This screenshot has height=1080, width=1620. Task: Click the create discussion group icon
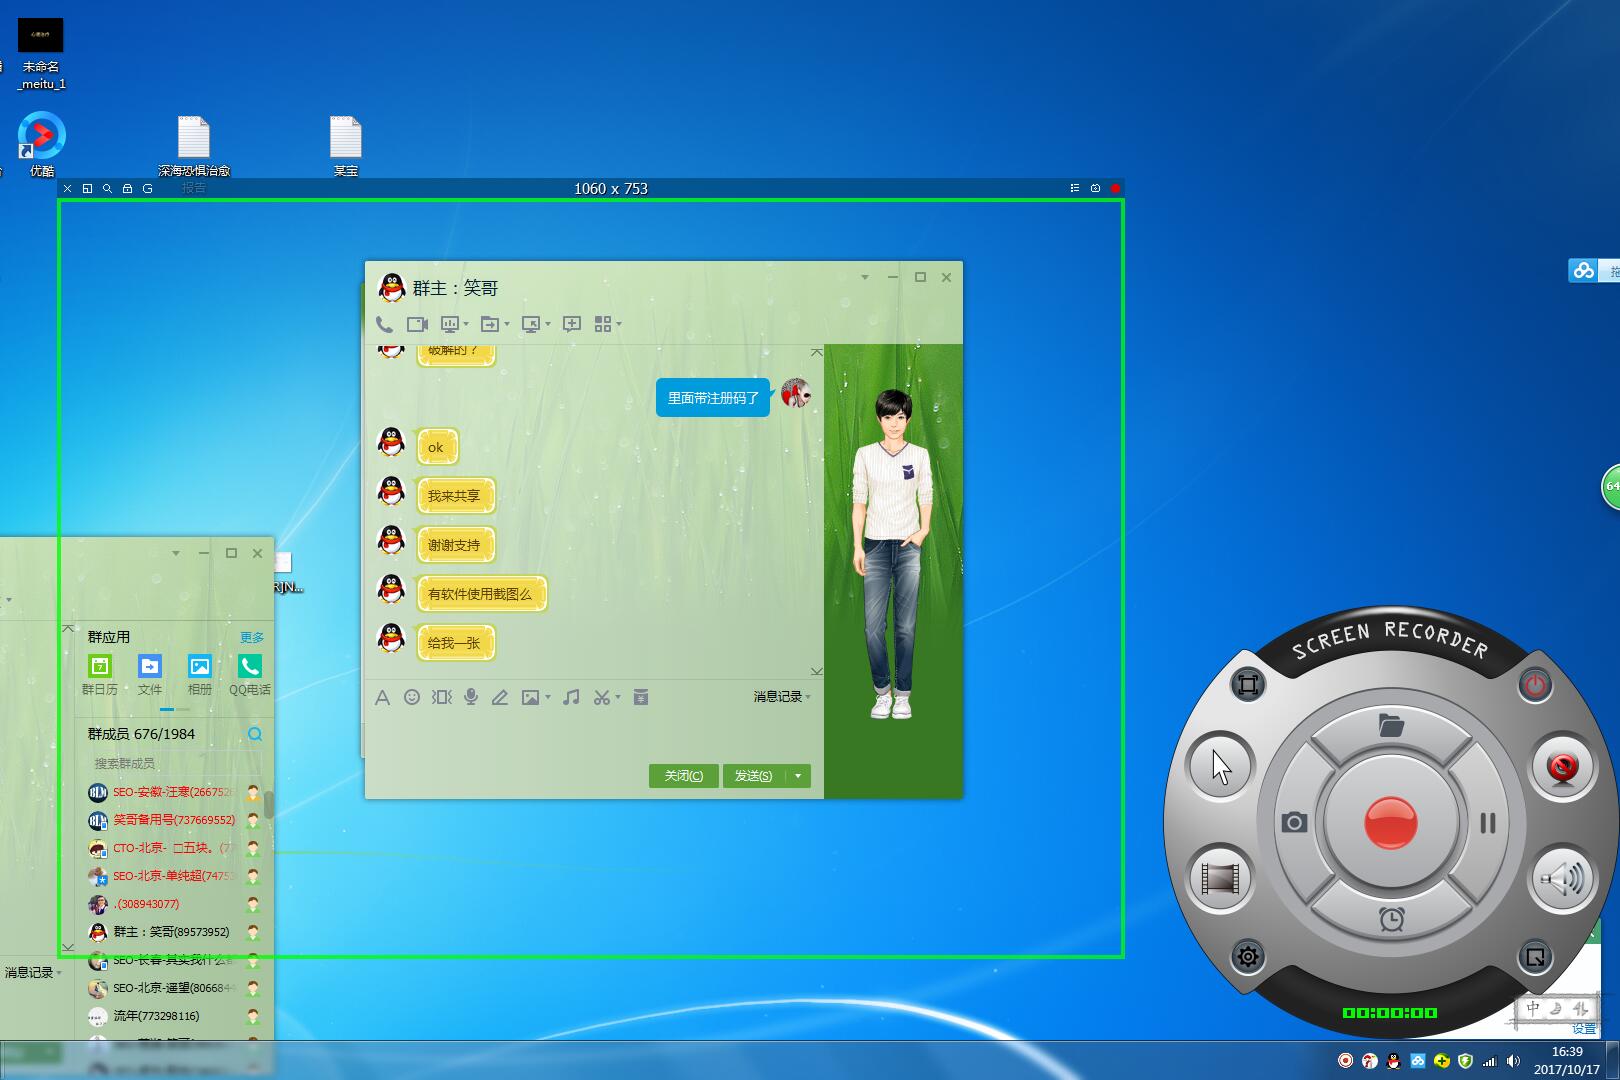point(572,324)
